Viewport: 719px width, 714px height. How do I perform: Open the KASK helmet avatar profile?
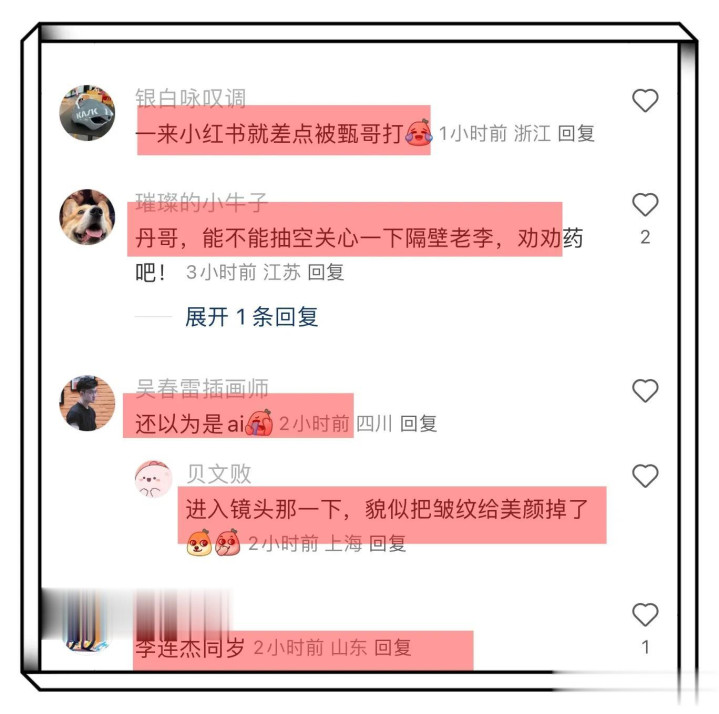point(87,112)
